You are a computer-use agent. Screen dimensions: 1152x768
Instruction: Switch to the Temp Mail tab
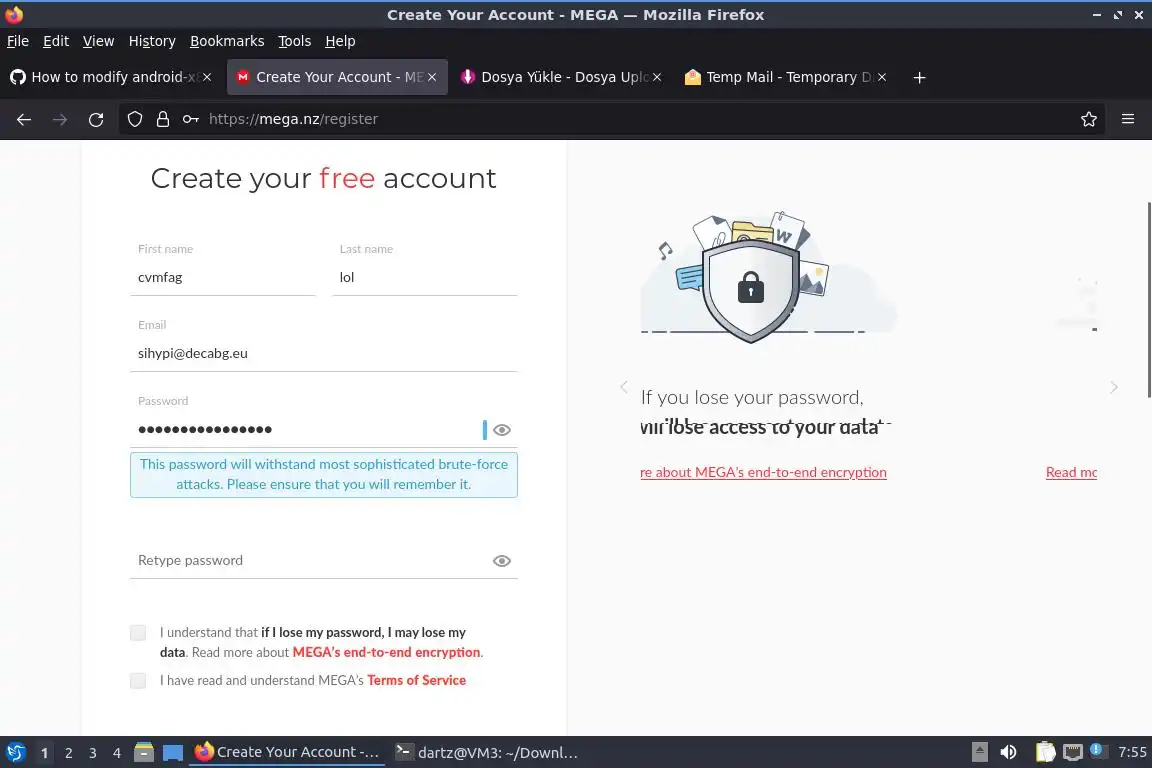click(x=785, y=77)
